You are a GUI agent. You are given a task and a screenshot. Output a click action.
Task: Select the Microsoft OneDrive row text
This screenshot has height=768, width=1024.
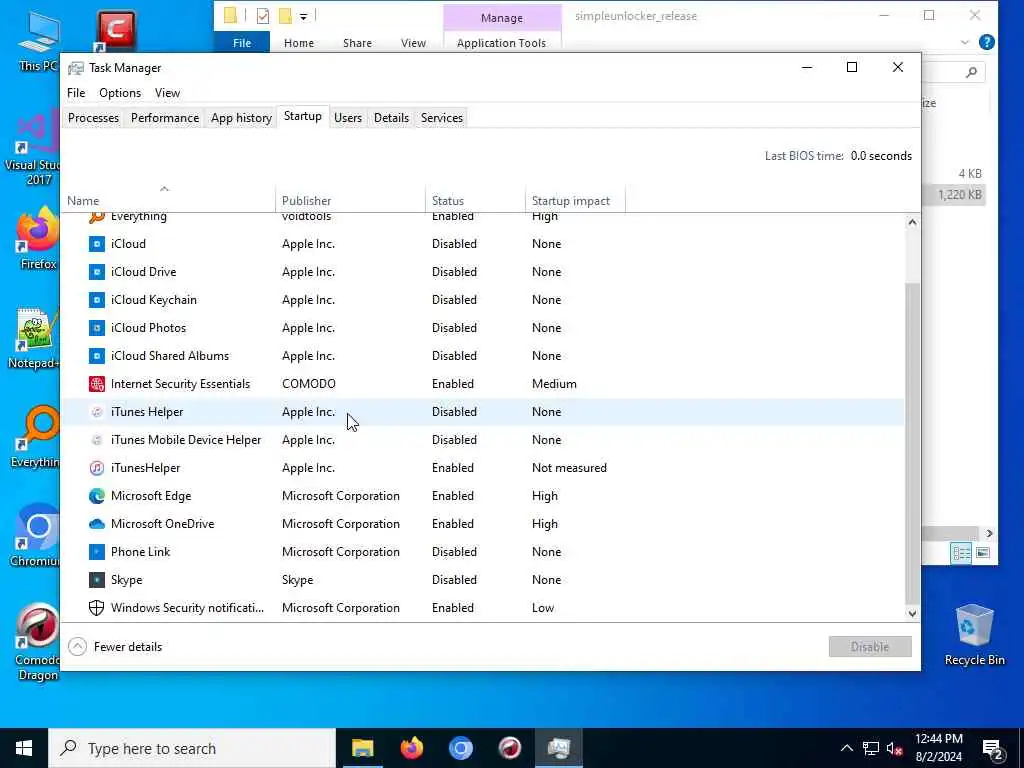click(163, 524)
